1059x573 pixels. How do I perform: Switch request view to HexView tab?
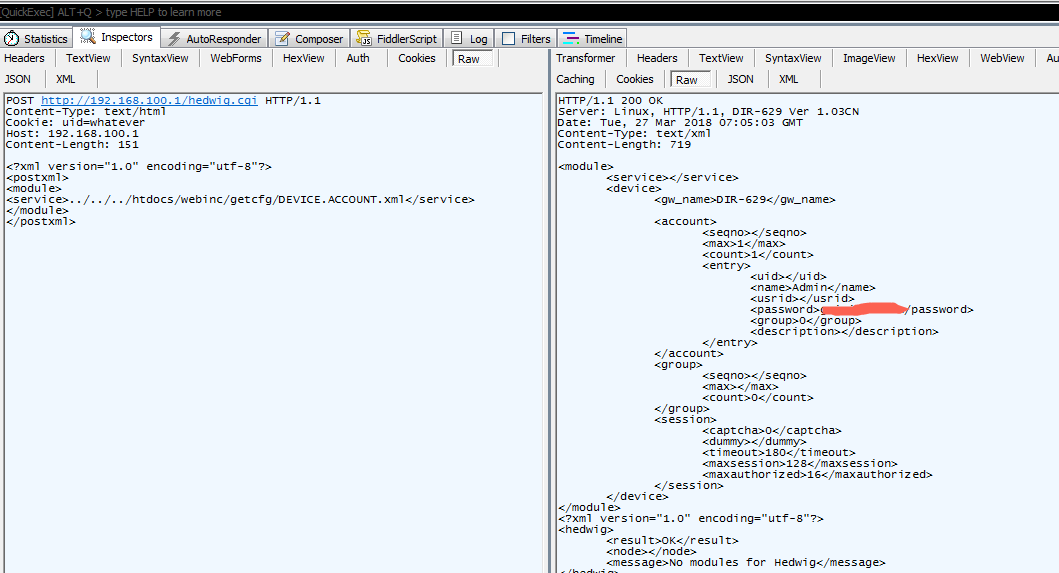[303, 58]
